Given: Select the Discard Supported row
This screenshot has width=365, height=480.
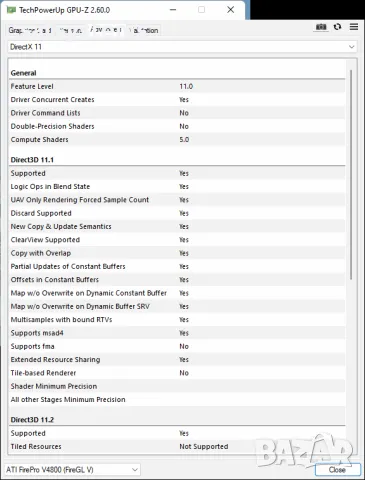Looking at the screenshot, I should coord(177,213).
